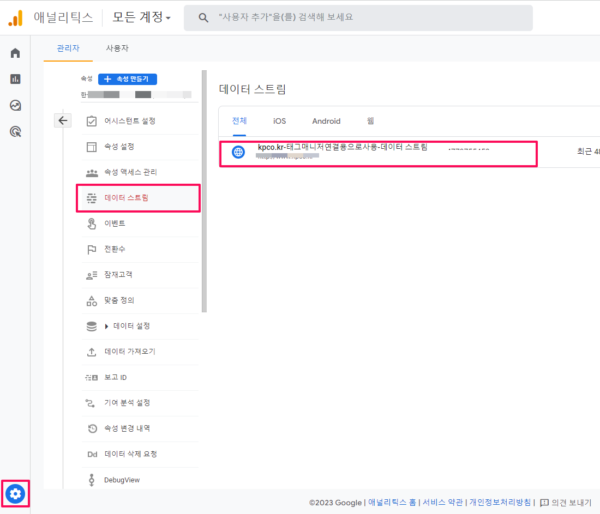Open 보고 ID menu entry

coord(140,378)
